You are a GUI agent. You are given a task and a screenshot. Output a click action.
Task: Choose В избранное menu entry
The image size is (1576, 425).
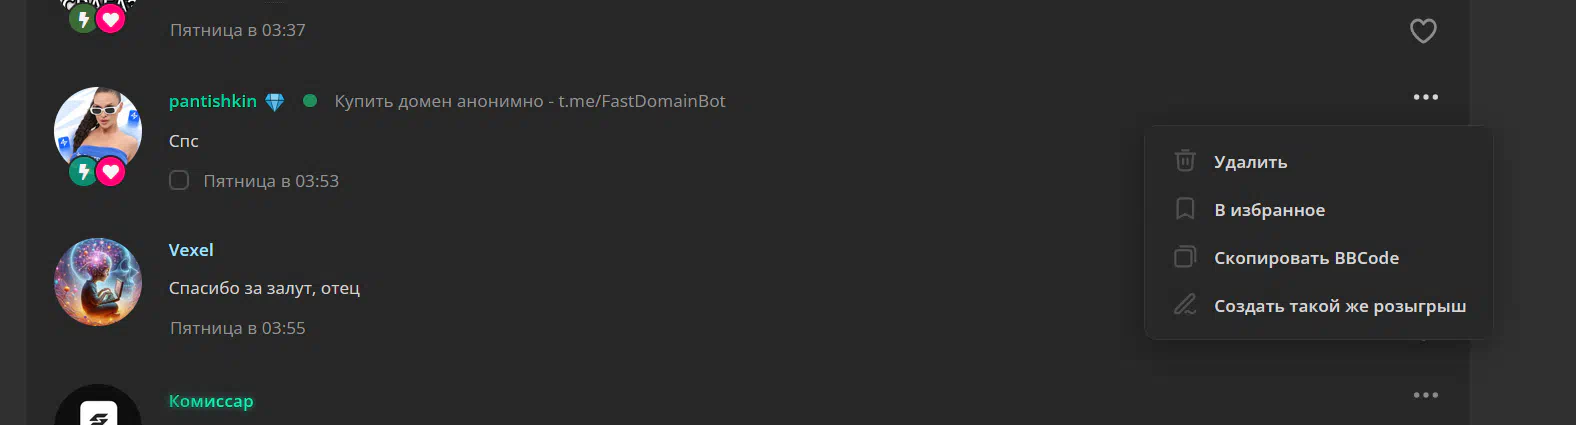[1319, 210]
